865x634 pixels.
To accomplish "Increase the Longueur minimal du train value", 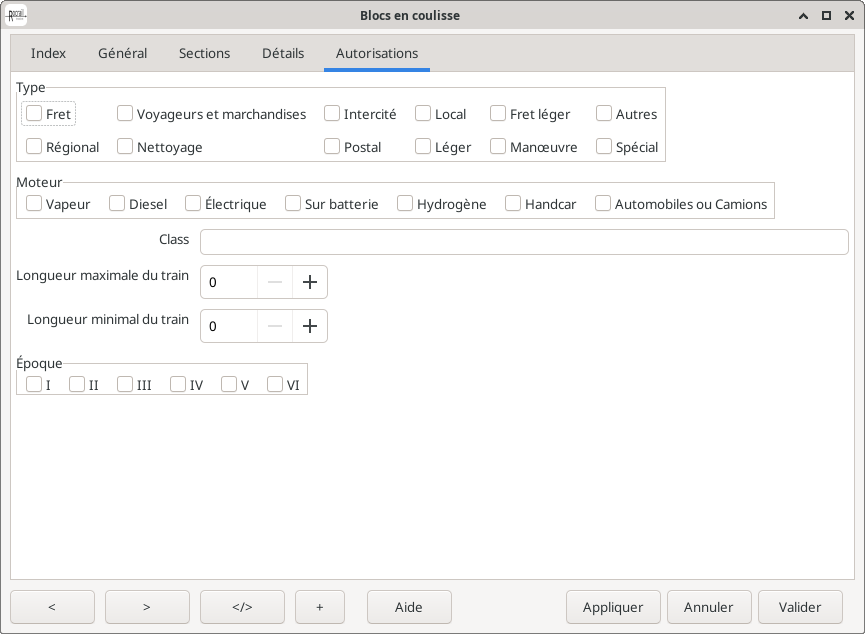I will click(310, 326).
